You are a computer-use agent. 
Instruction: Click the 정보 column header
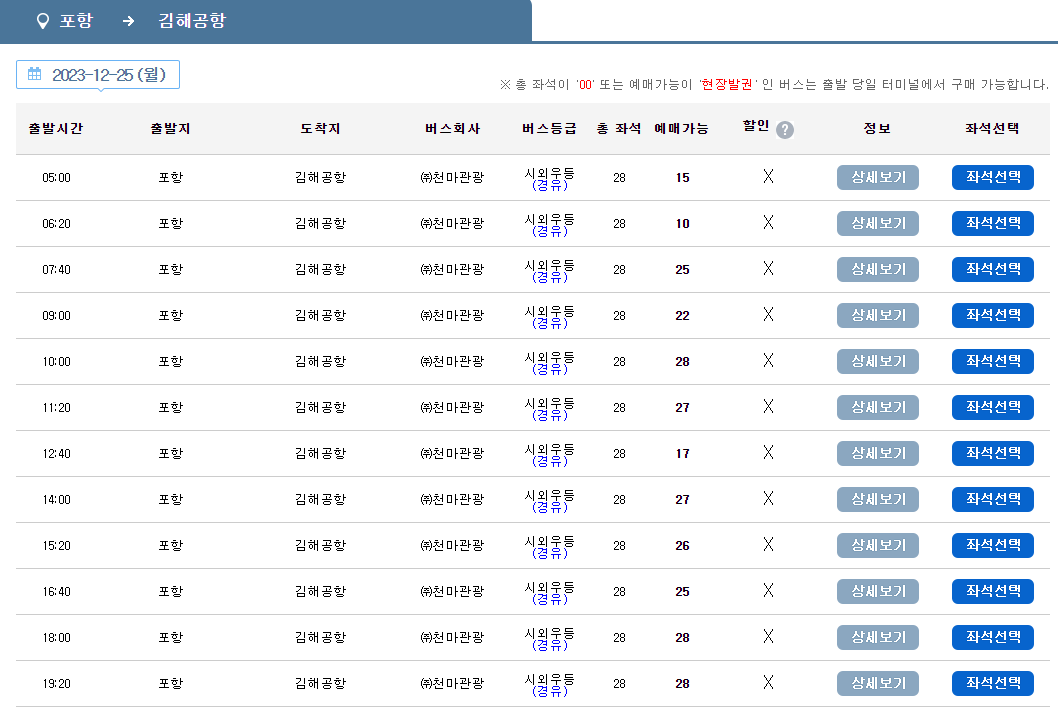(877, 128)
